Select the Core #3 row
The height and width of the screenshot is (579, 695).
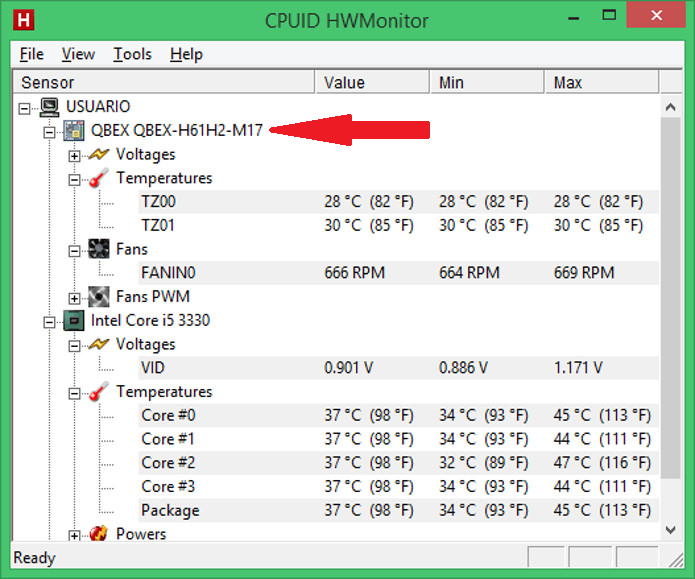[x=398, y=486]
